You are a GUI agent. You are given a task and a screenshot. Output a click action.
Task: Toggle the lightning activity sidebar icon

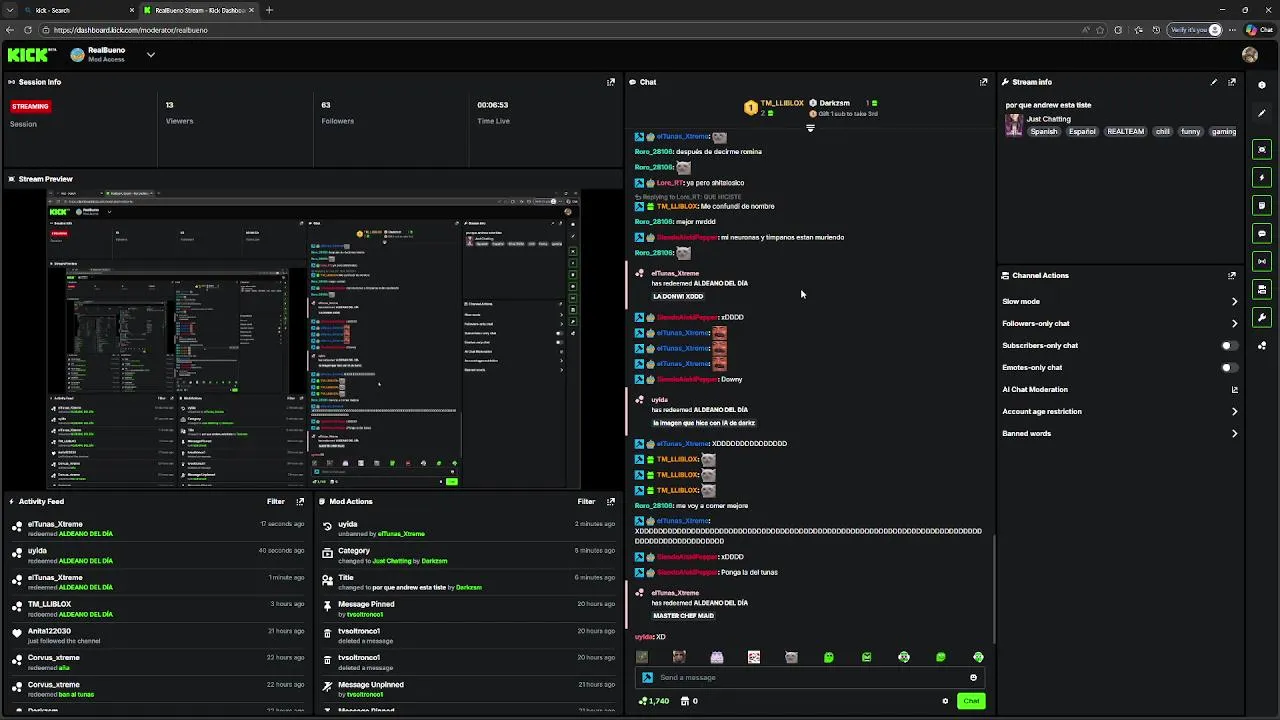point(1262,177)
